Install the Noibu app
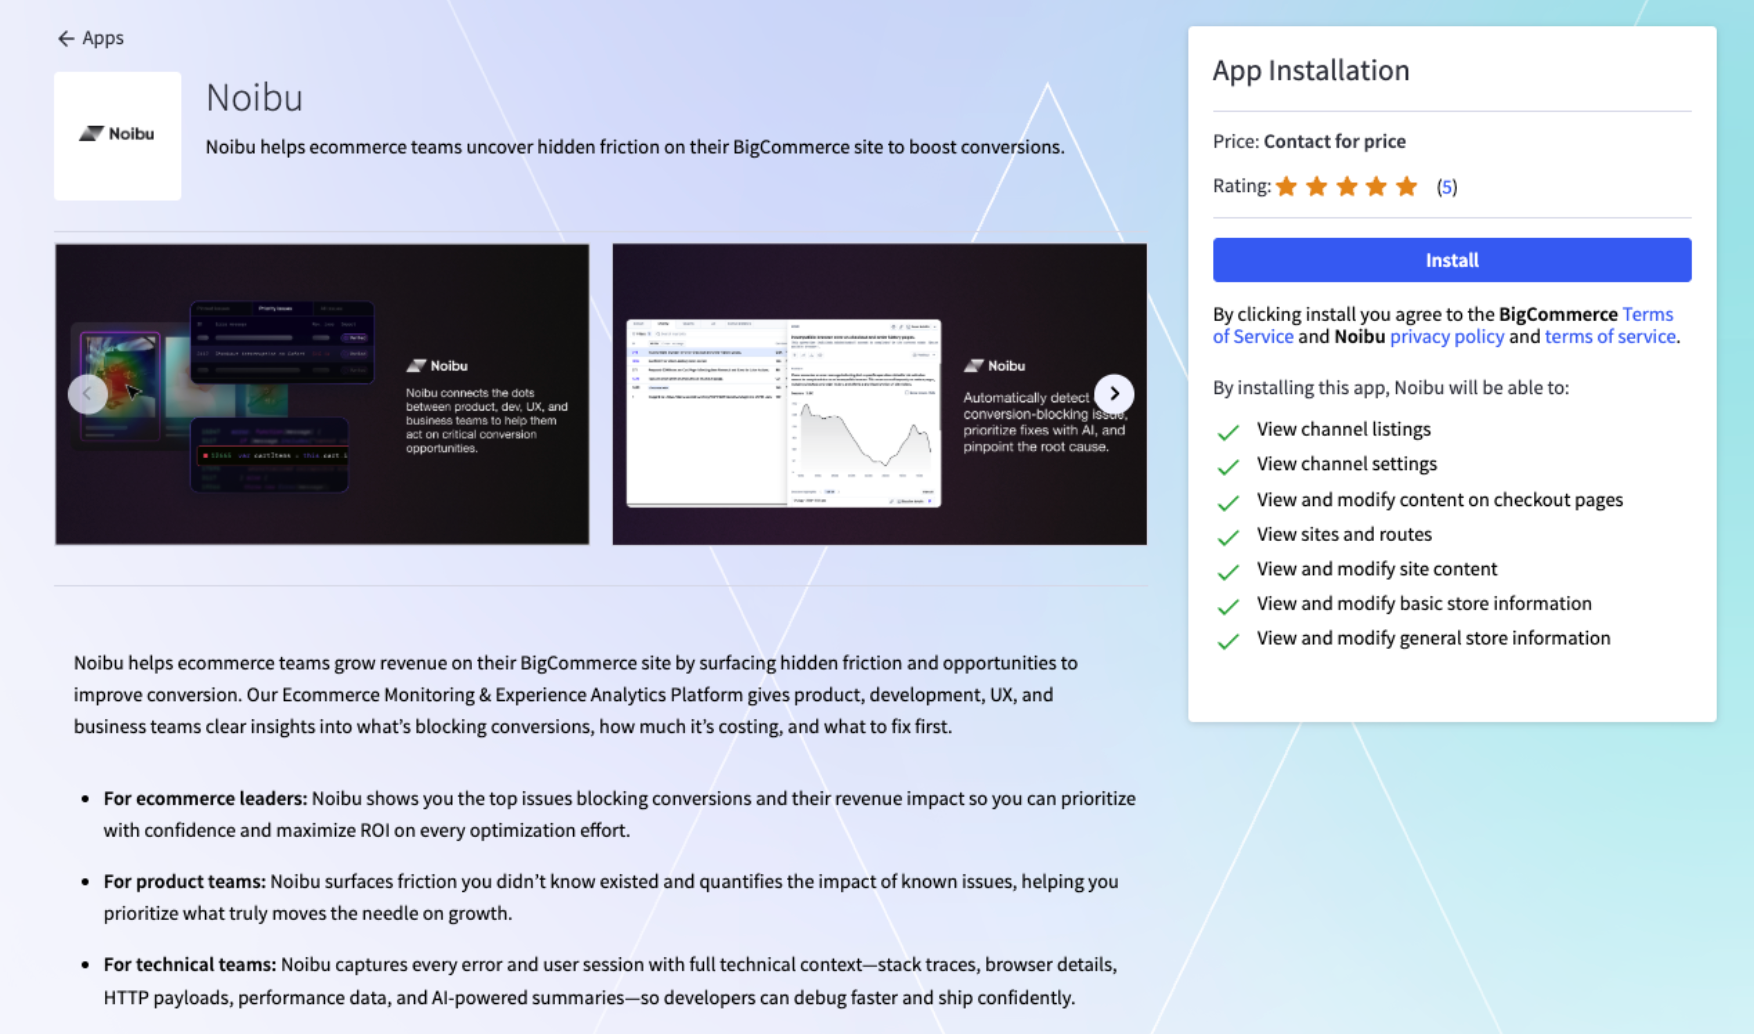The image size is (1754, 1034). [x=1452, y=260]
